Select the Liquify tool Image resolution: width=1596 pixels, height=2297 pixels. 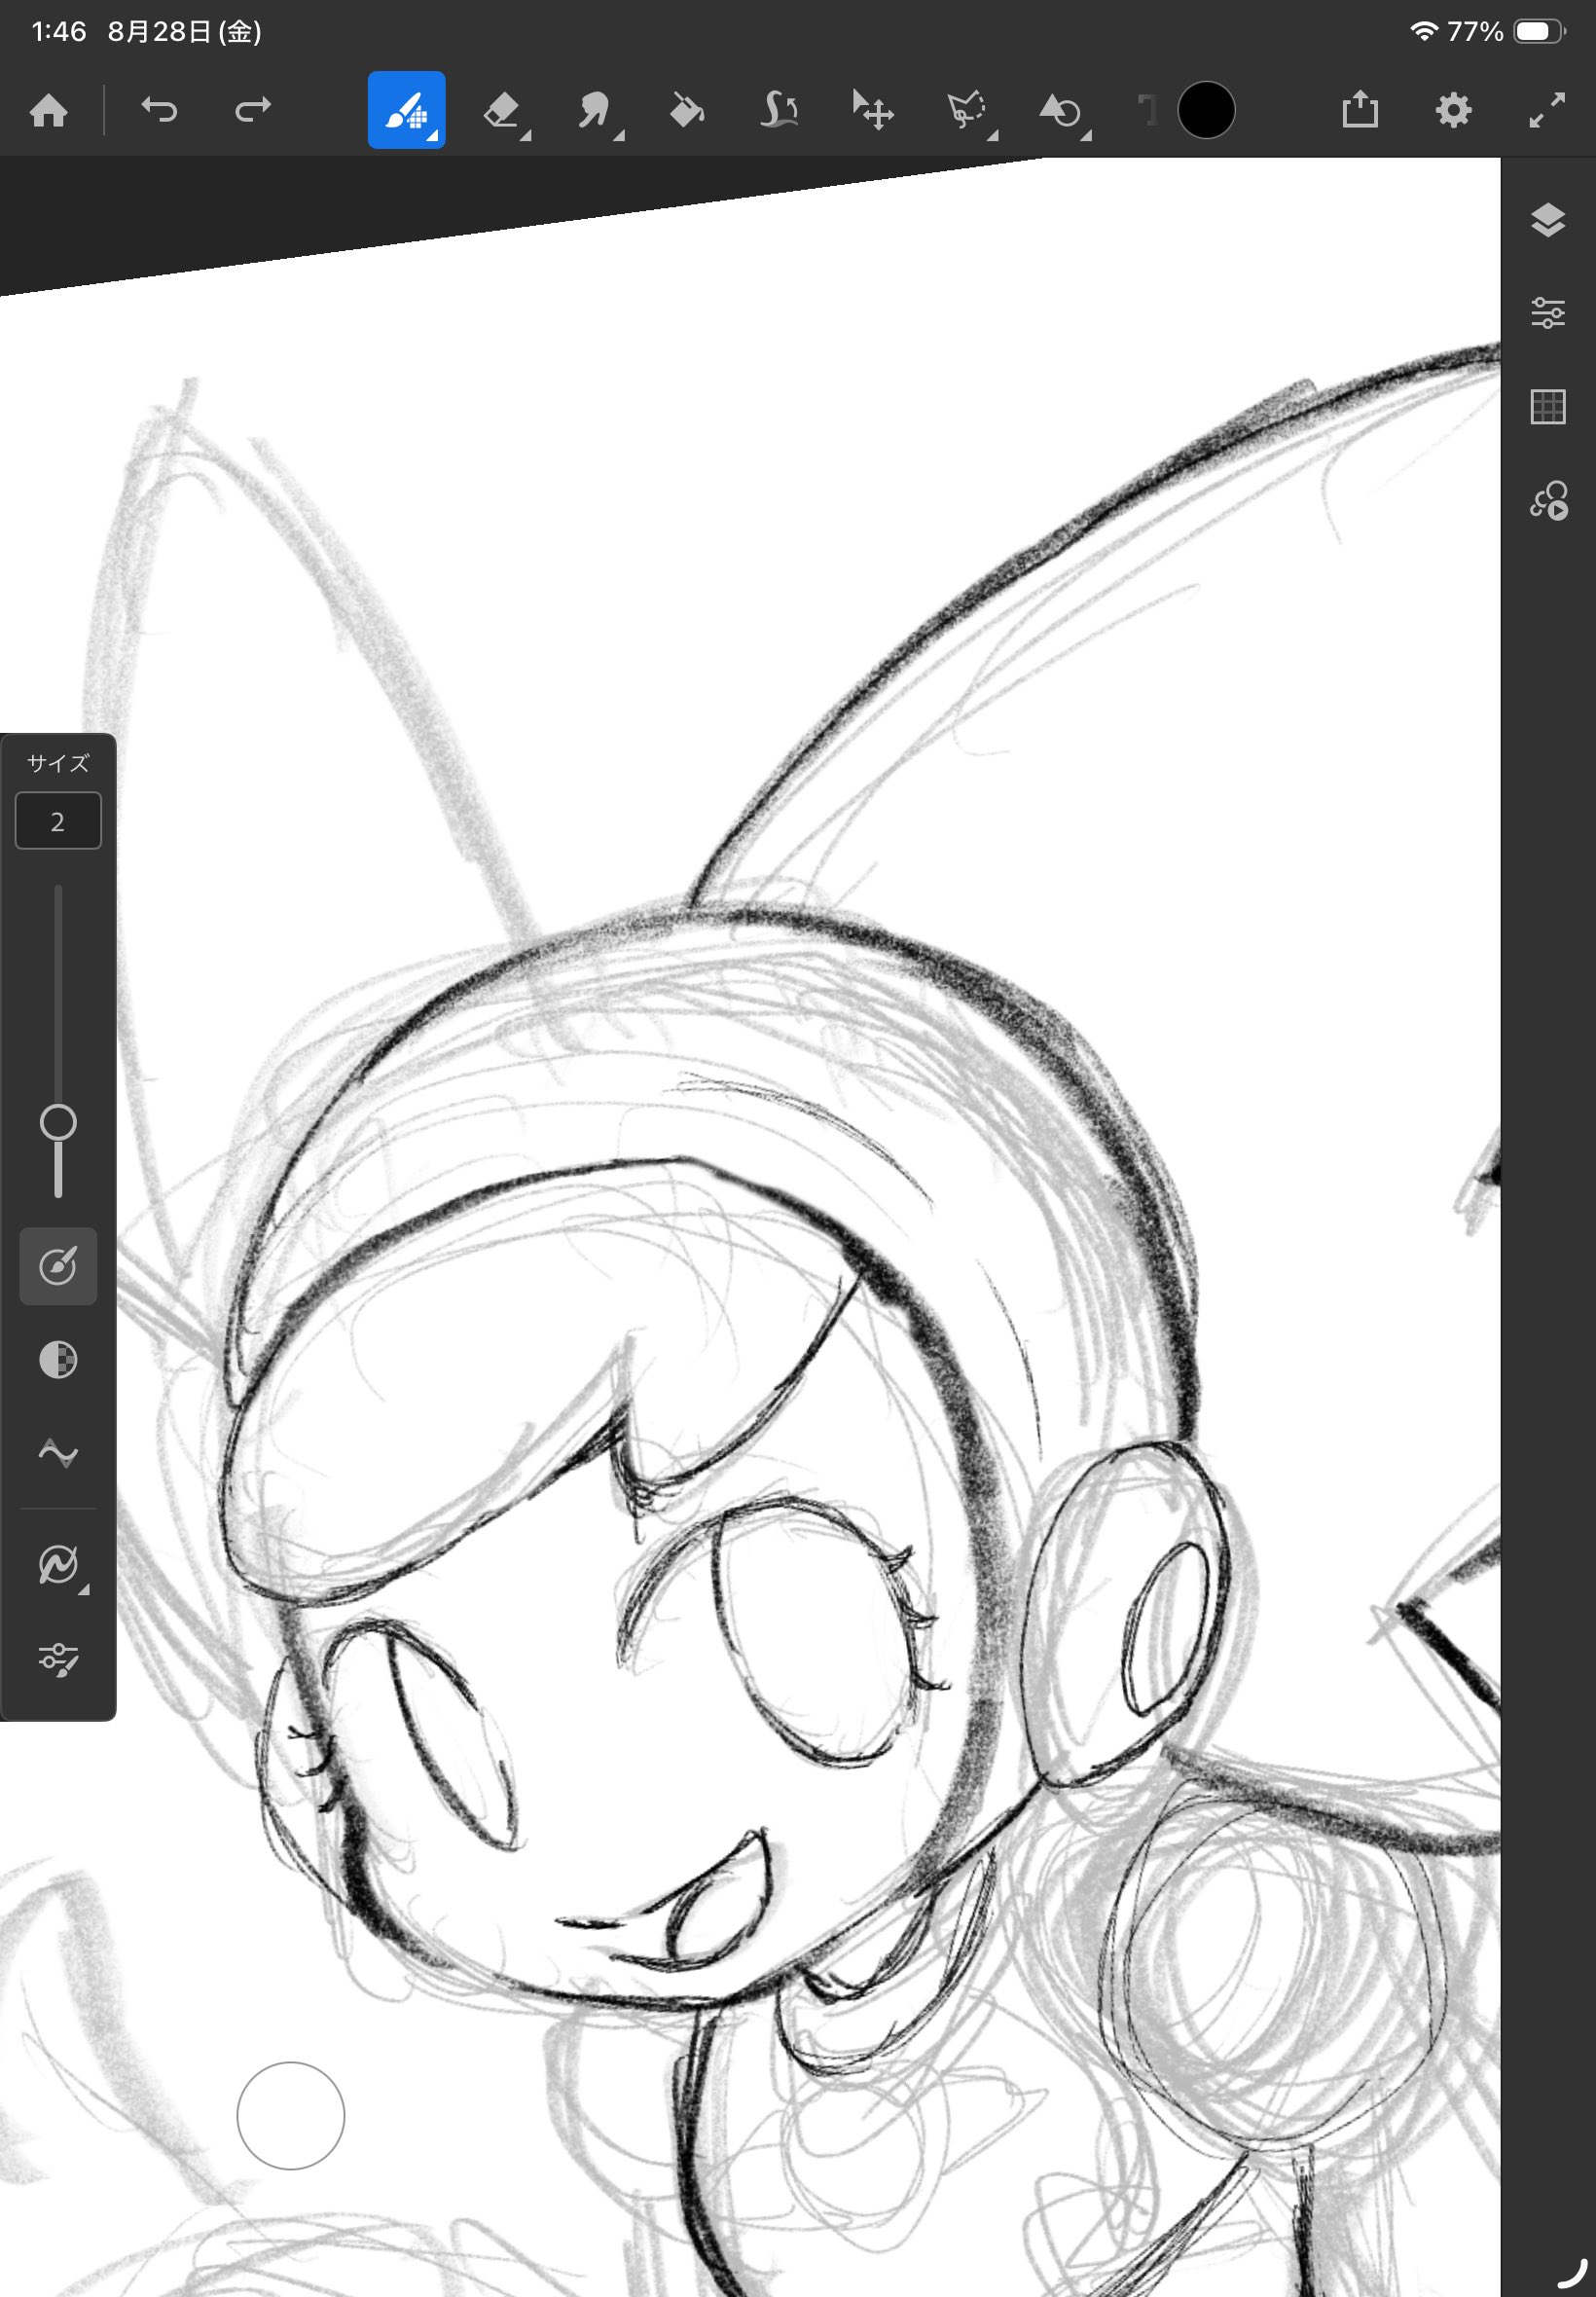coord(780,110)
